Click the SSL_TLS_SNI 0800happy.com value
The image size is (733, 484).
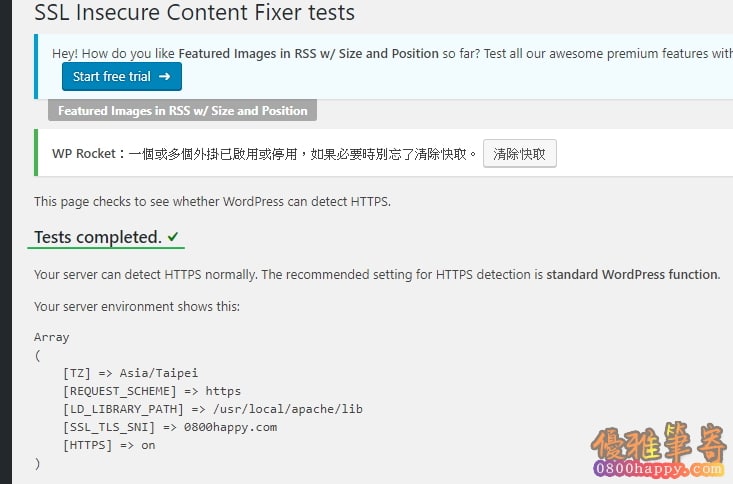pyautogui.click(x=230, y=427)
